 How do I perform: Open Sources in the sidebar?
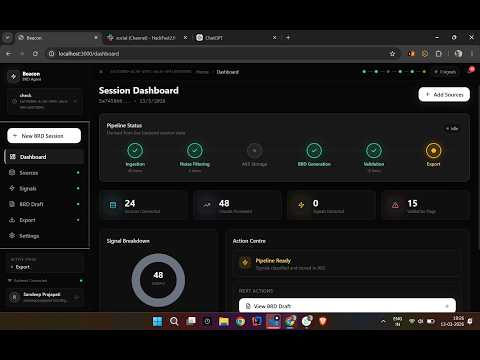44,173
